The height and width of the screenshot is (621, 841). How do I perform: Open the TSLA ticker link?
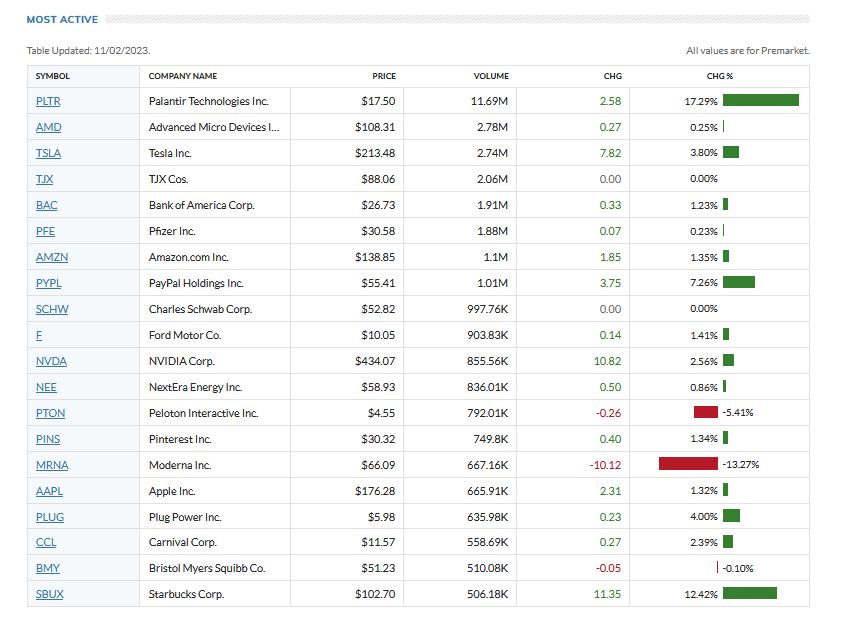(x=48, y=153)
